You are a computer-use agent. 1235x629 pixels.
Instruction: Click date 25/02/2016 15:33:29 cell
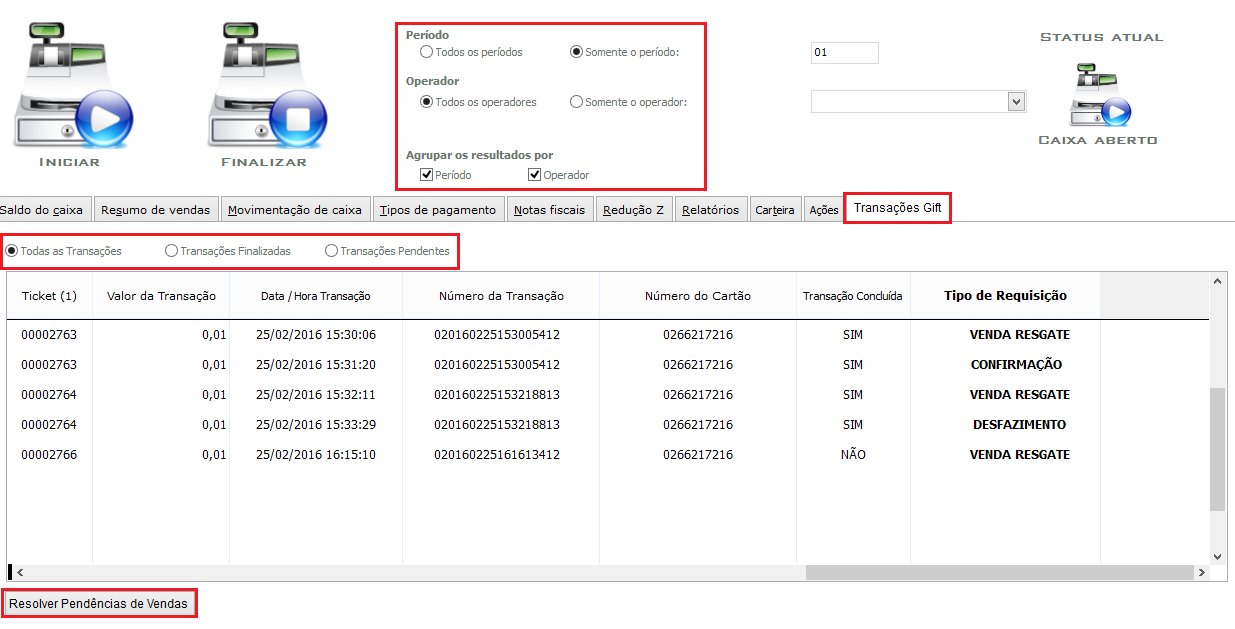(x=316, y=425)
